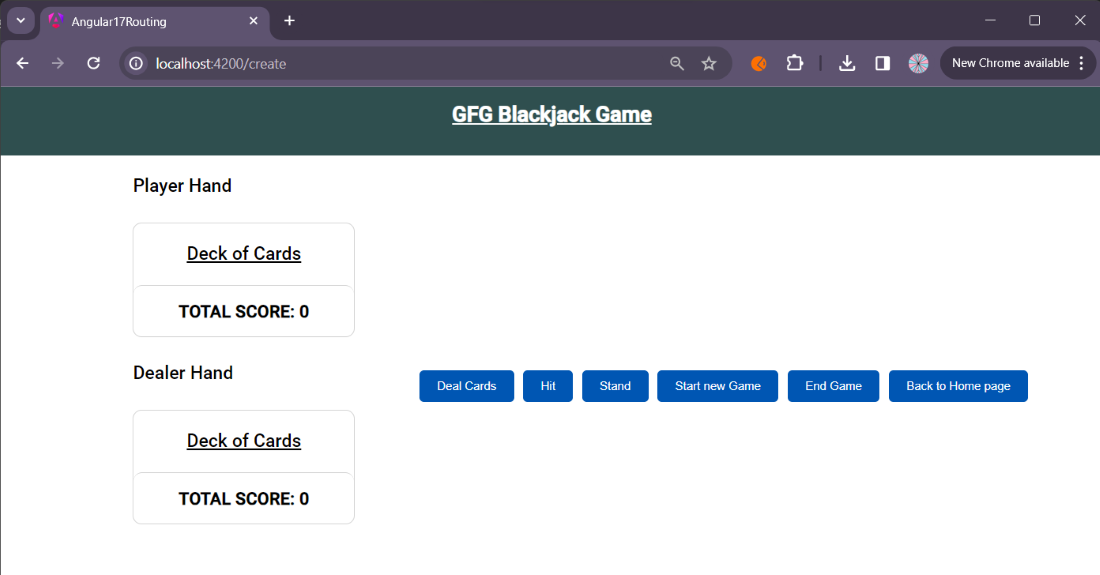
Task: Click the Player Hand TOTAL SCORE: 0 text
Action: (x=244, y=312)
